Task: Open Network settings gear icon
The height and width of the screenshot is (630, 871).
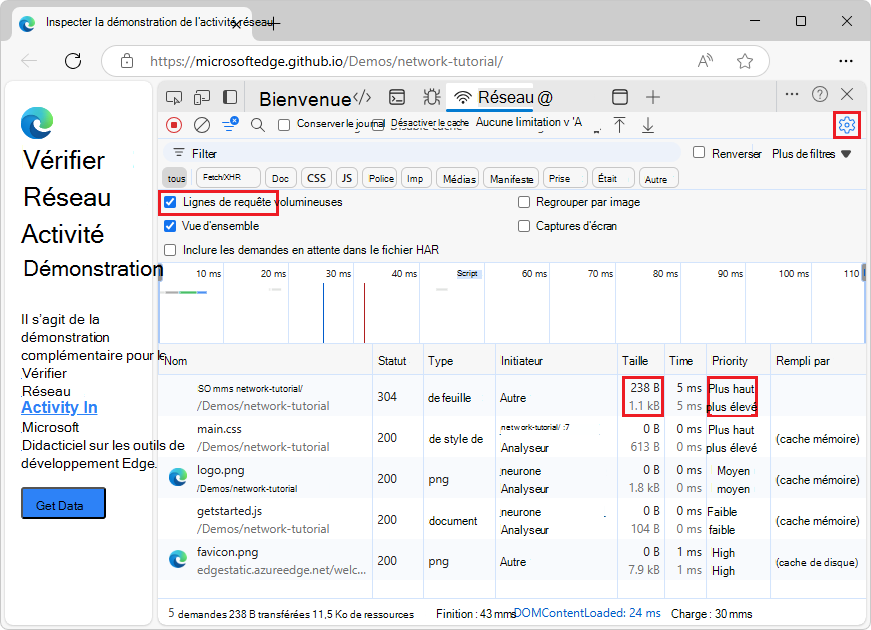Action: [x=847, y=125]
